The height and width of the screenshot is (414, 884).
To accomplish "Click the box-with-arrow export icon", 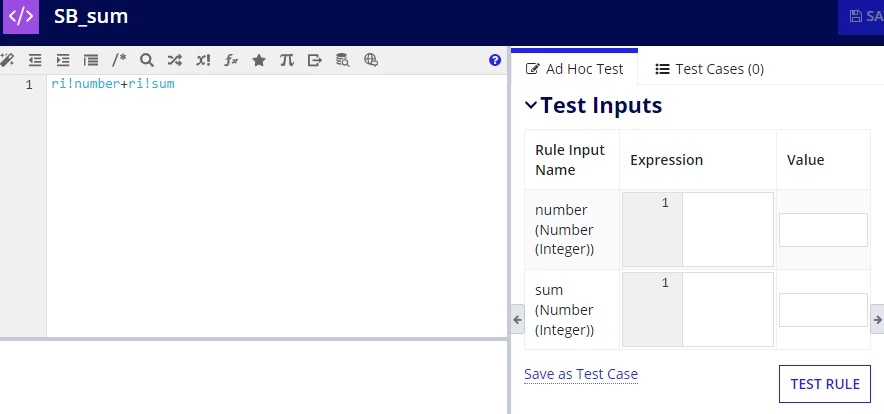I will [x=315, y=60].
